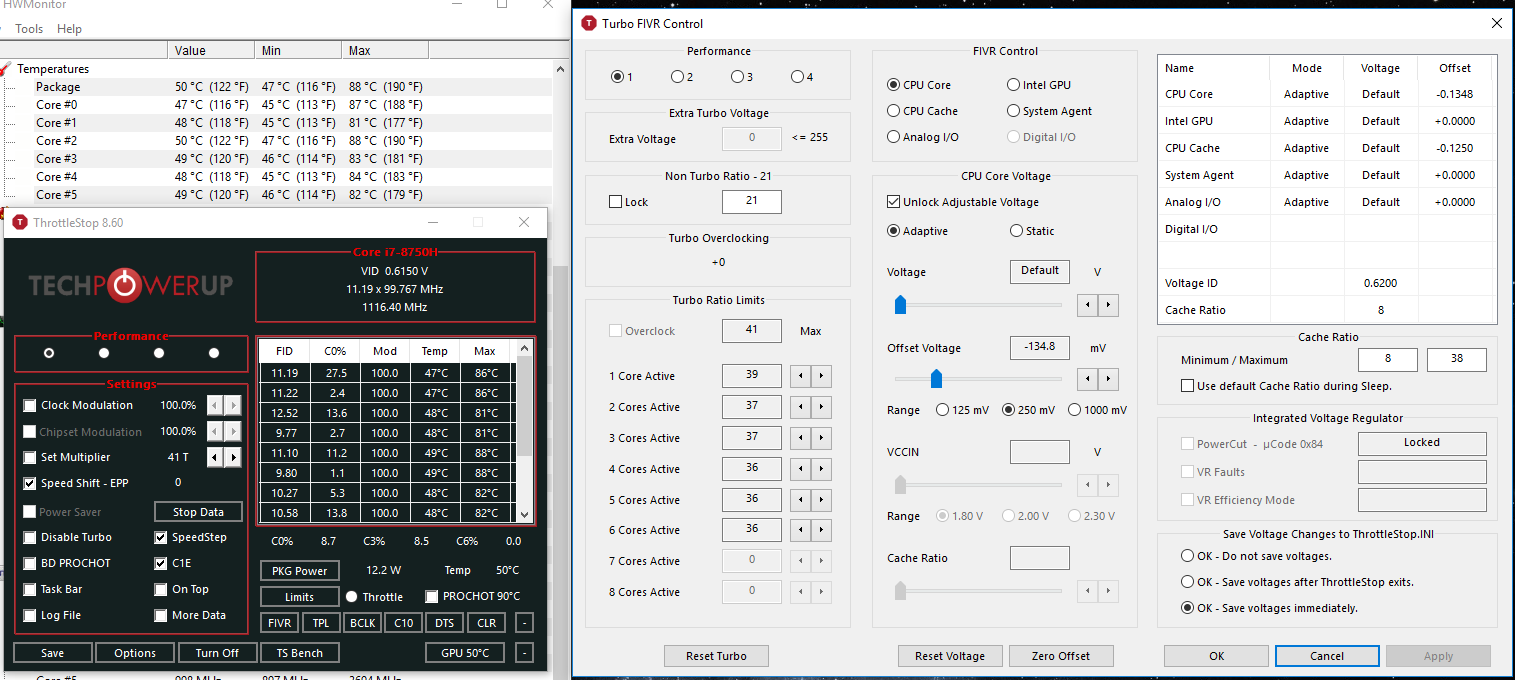This screenshot has height=680, width=1515.
Task: Click the DTS button
Action: click(444, 623)
